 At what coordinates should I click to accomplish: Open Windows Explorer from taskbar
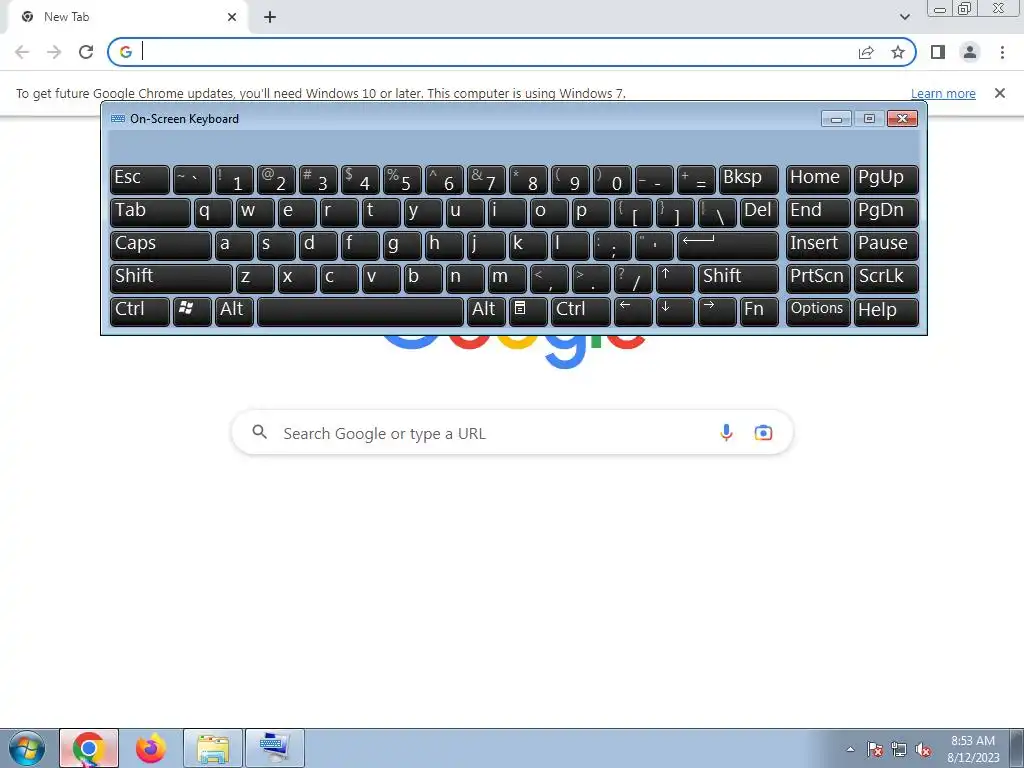pos(213,748)
